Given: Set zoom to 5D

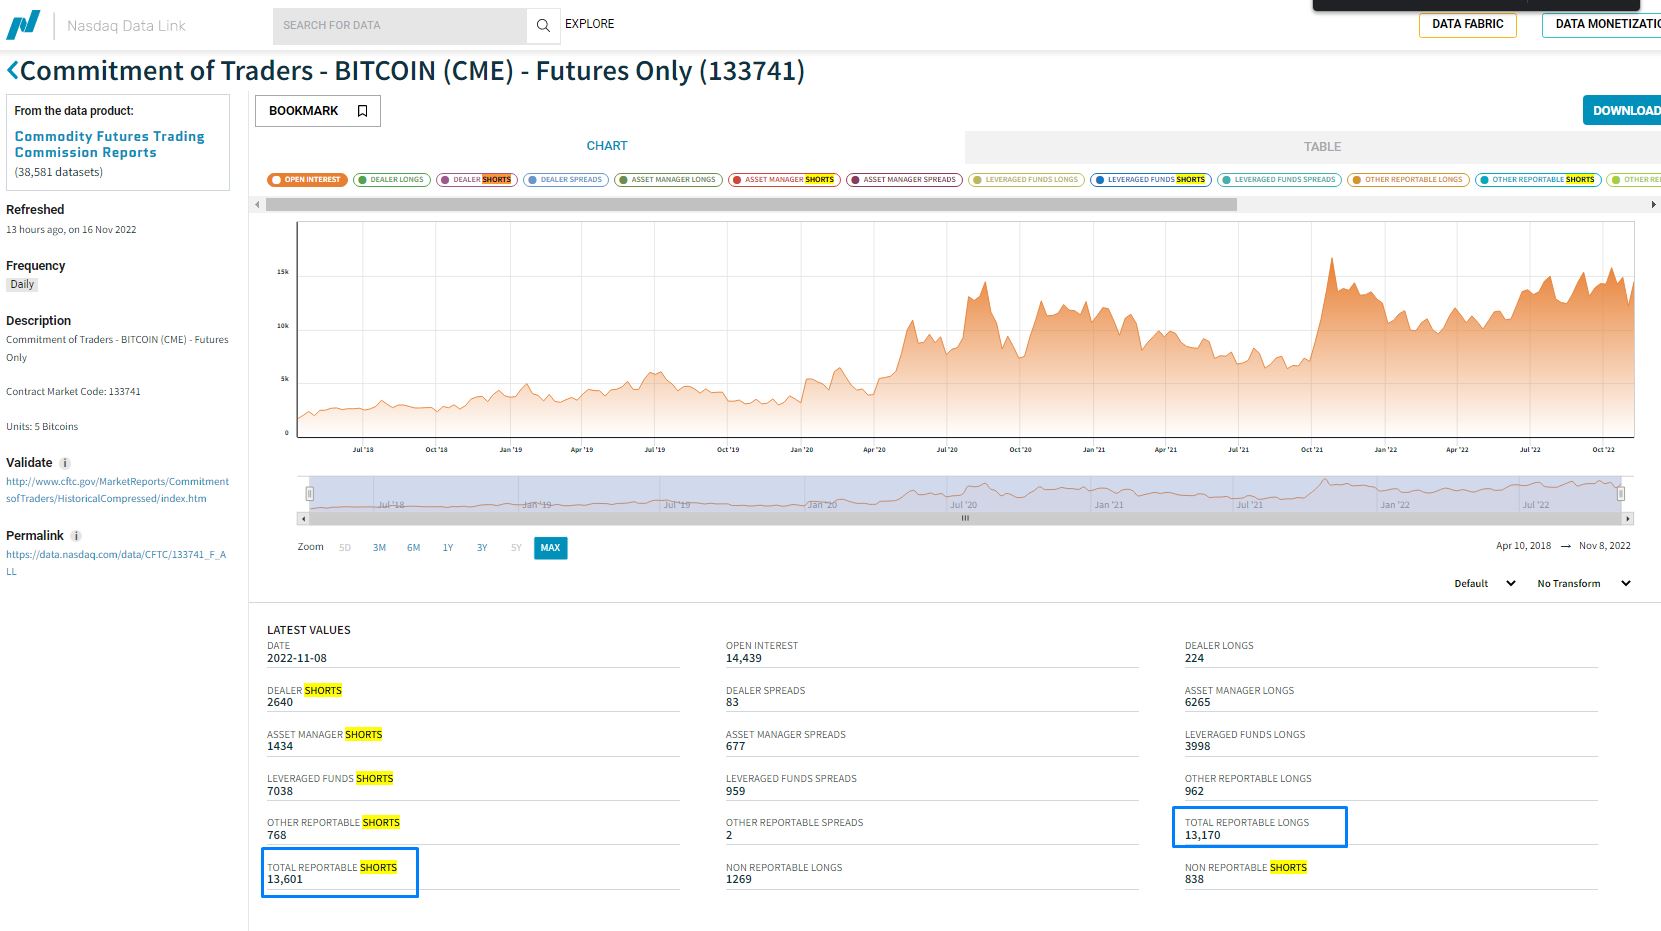Looking at the screenshot, I should (x=345, y=548).
